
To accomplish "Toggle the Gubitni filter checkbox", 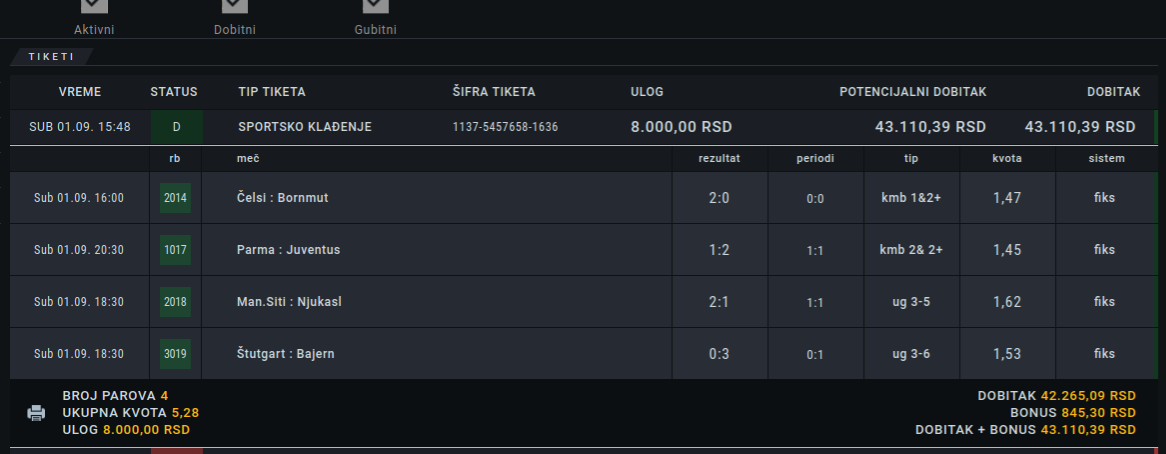I will point(376,5).
